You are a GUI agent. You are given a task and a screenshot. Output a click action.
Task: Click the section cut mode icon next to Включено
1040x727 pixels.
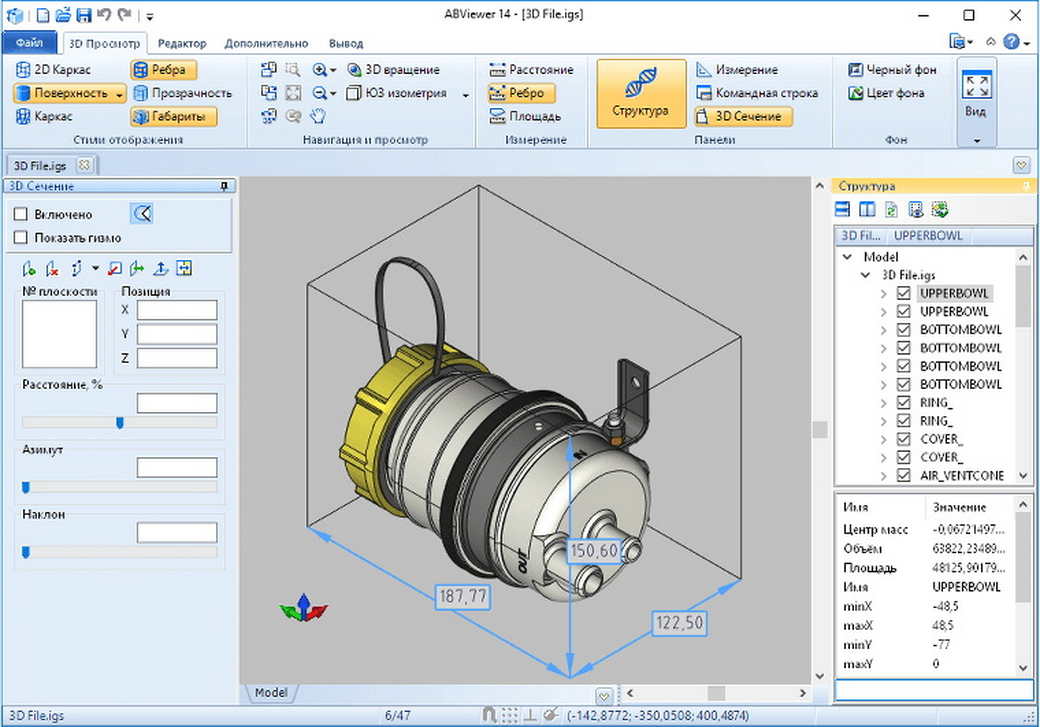tap(142, 214)
